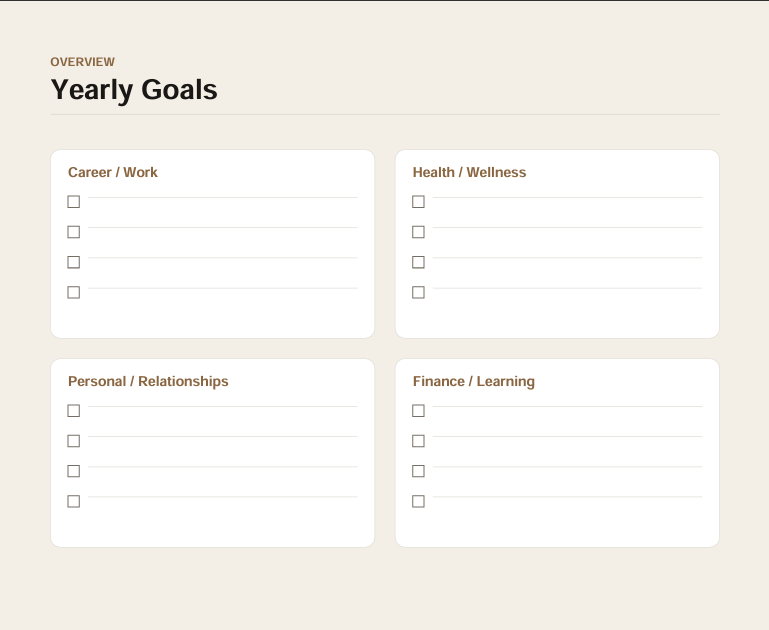Tick the second Health / Wellness checkbox
769x630 pixels.
click(x=418, y=232)
